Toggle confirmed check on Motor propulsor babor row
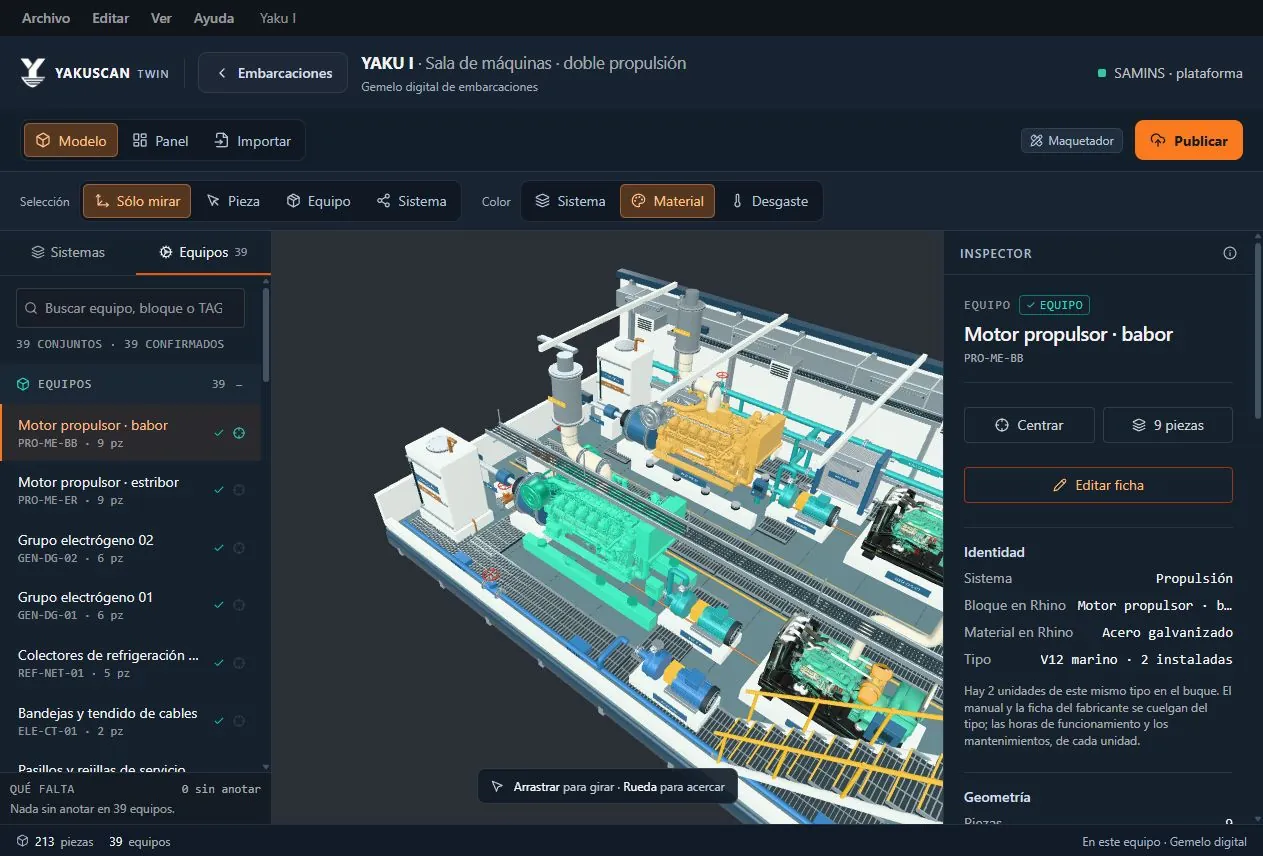This screenshot has height=856, width=1263. point(219,433)
